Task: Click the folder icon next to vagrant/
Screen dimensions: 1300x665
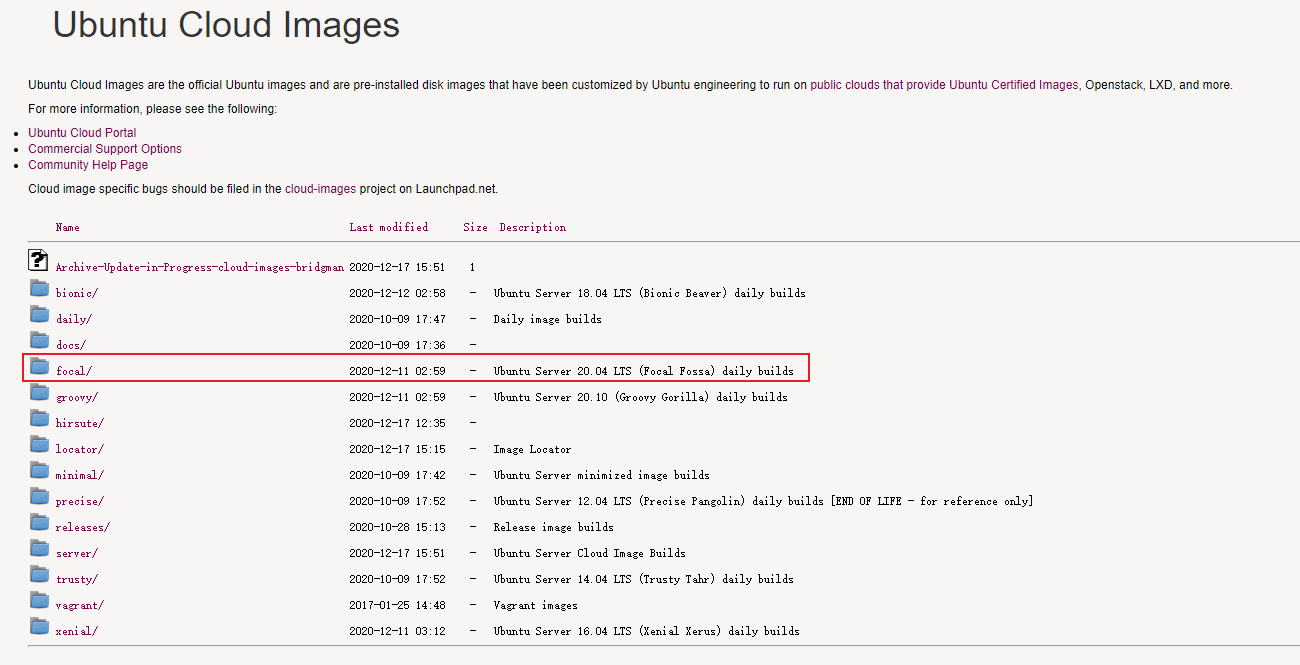Action: [x=39, y=601]
